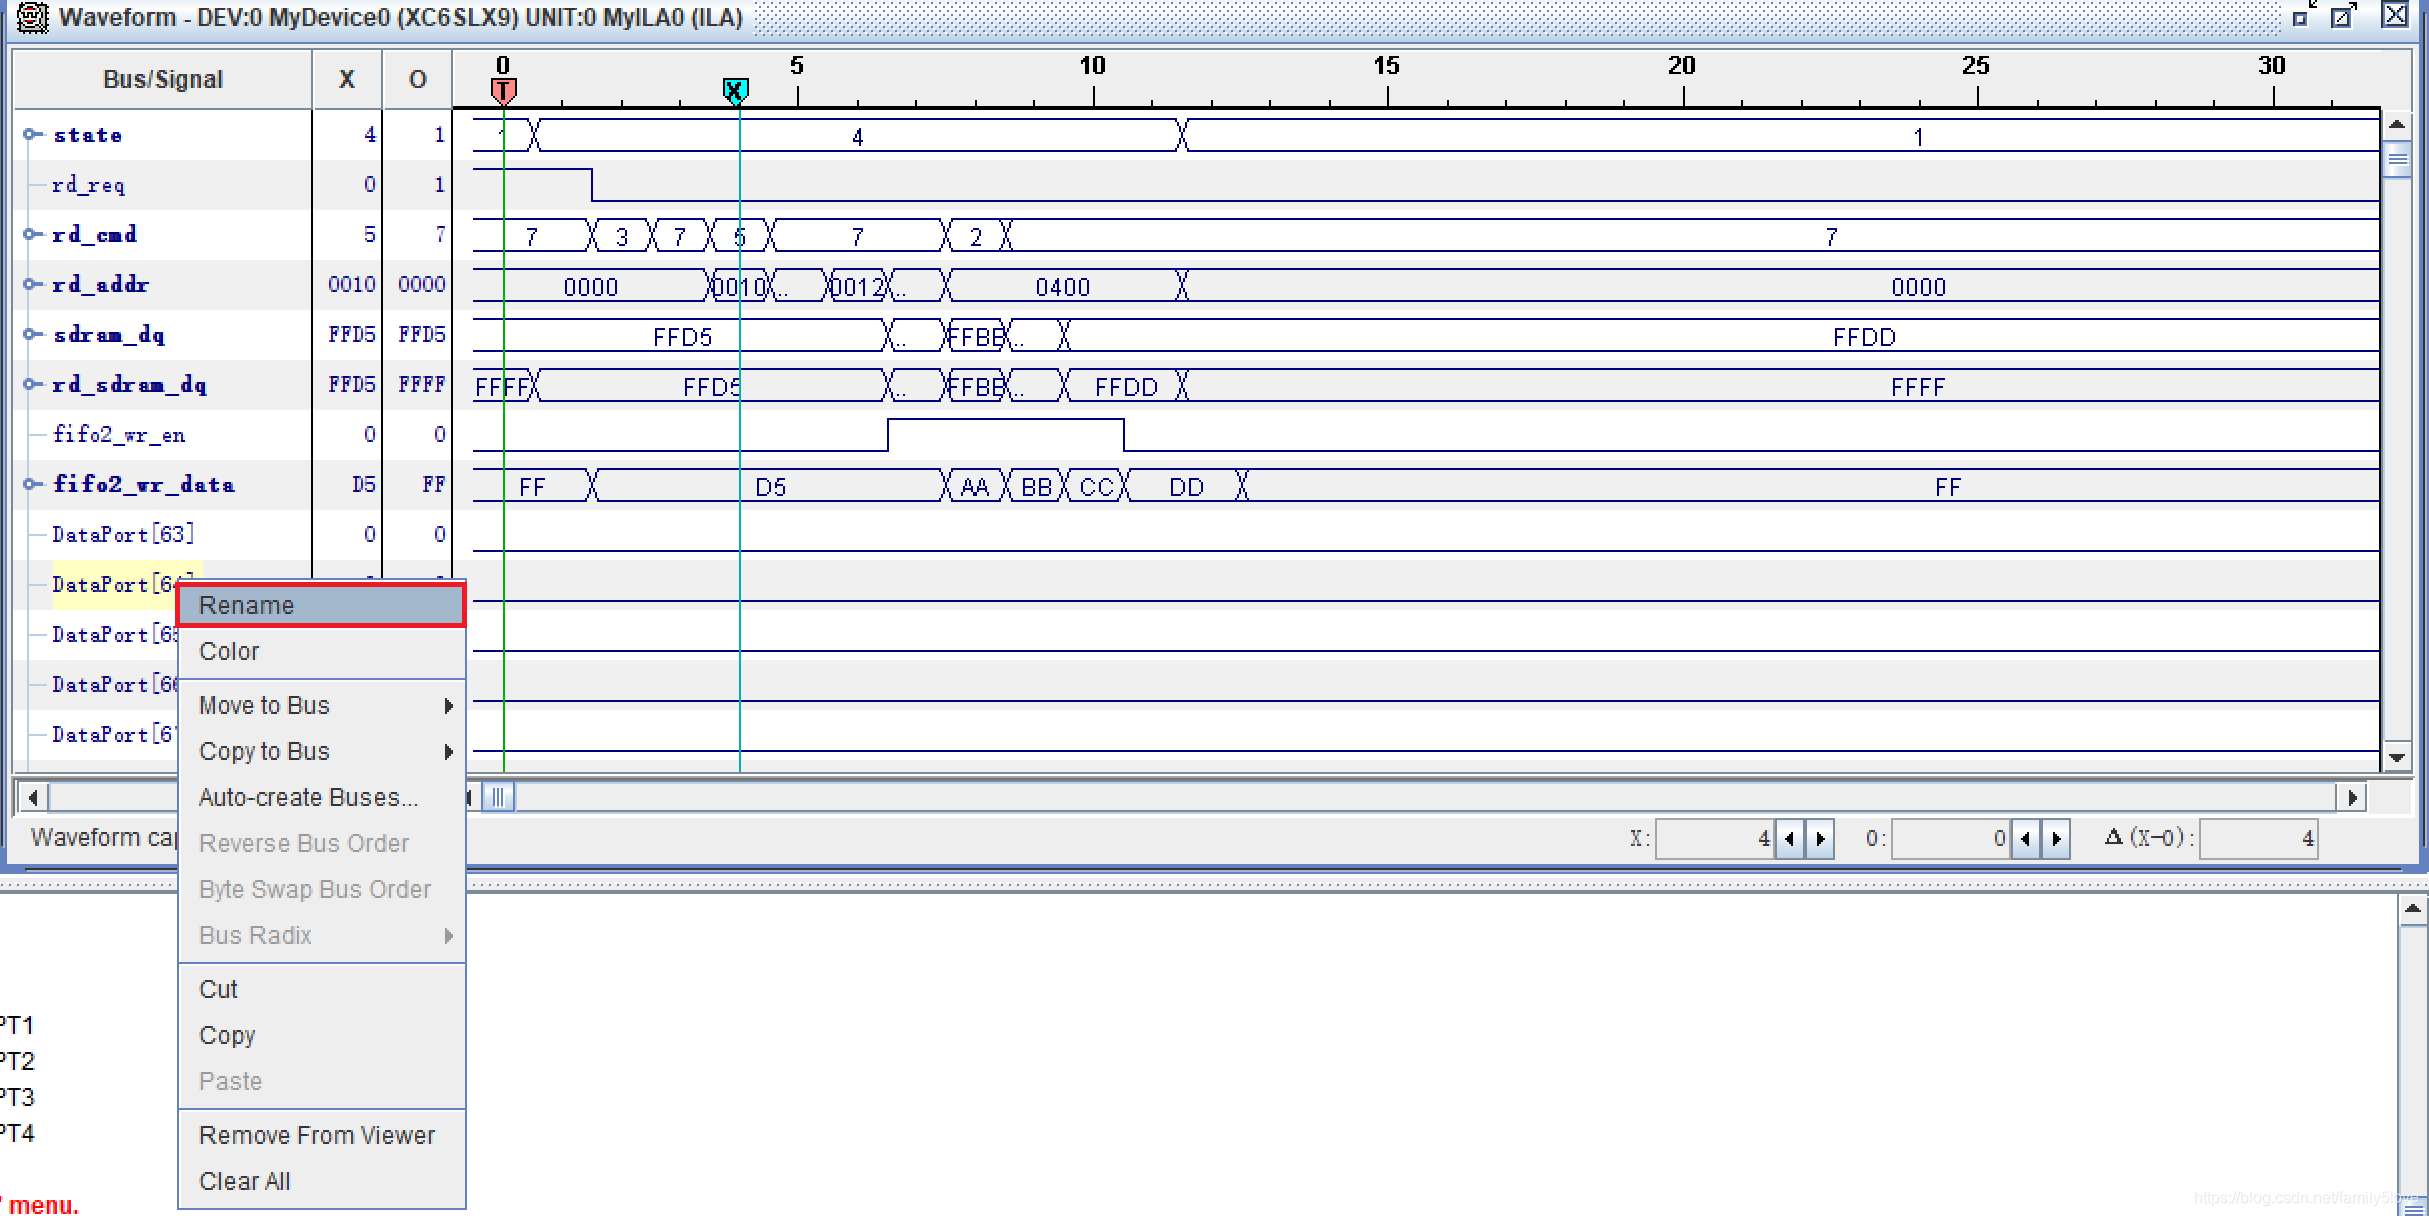Select the DataPort[63] signal

pos(123,534)
